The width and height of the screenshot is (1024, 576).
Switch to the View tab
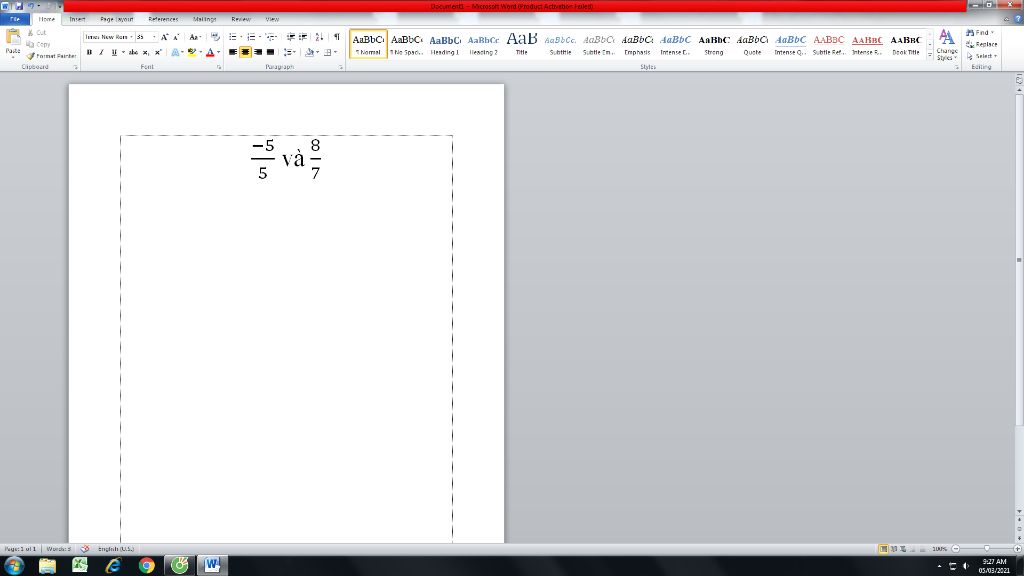point(272,19)
